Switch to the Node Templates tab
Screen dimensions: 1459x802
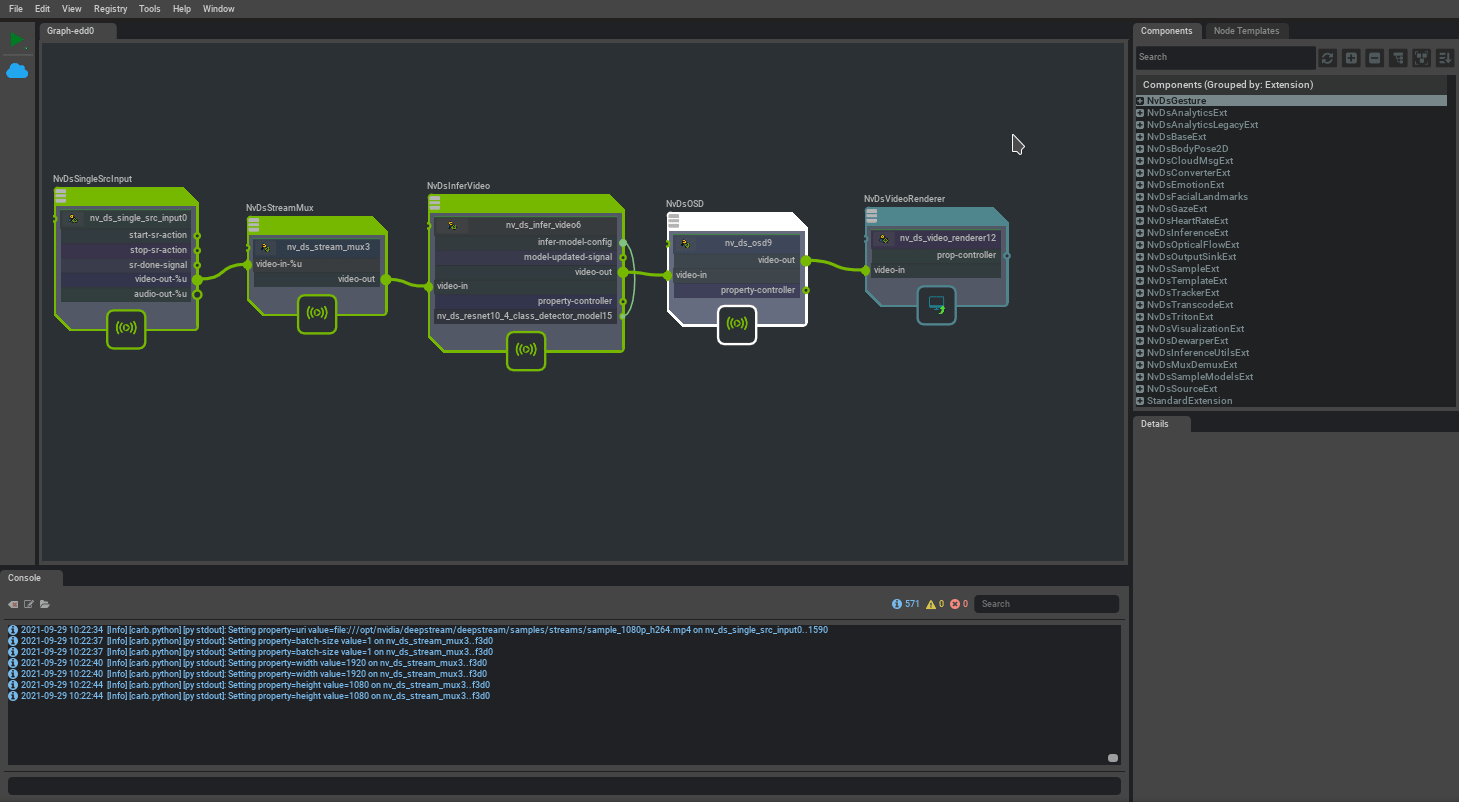click(x=1246, y=31)
